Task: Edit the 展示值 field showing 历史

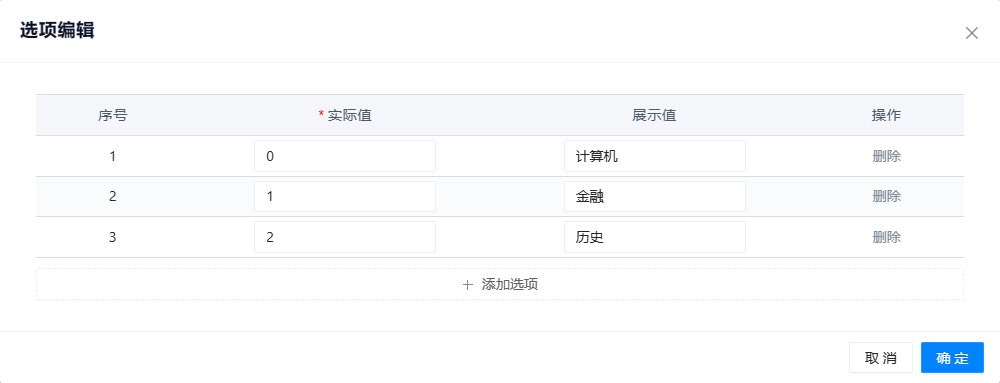Action: (654, 237)
